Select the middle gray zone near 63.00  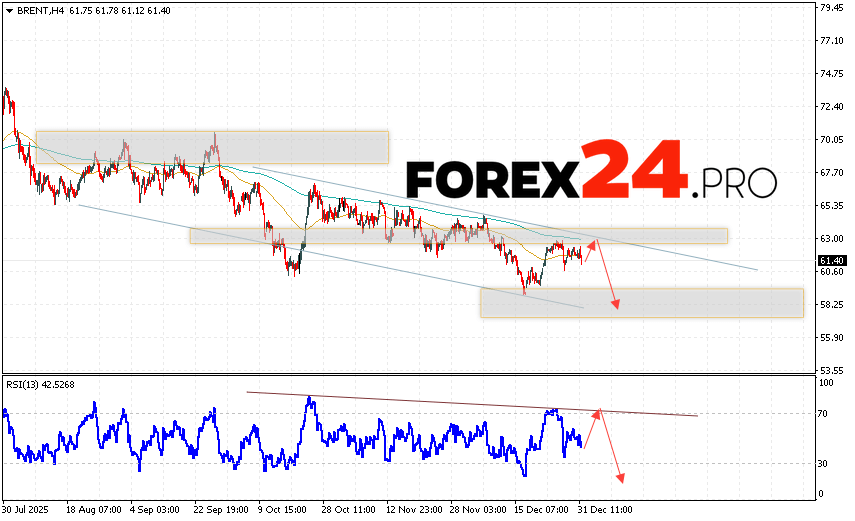[458, 236]
